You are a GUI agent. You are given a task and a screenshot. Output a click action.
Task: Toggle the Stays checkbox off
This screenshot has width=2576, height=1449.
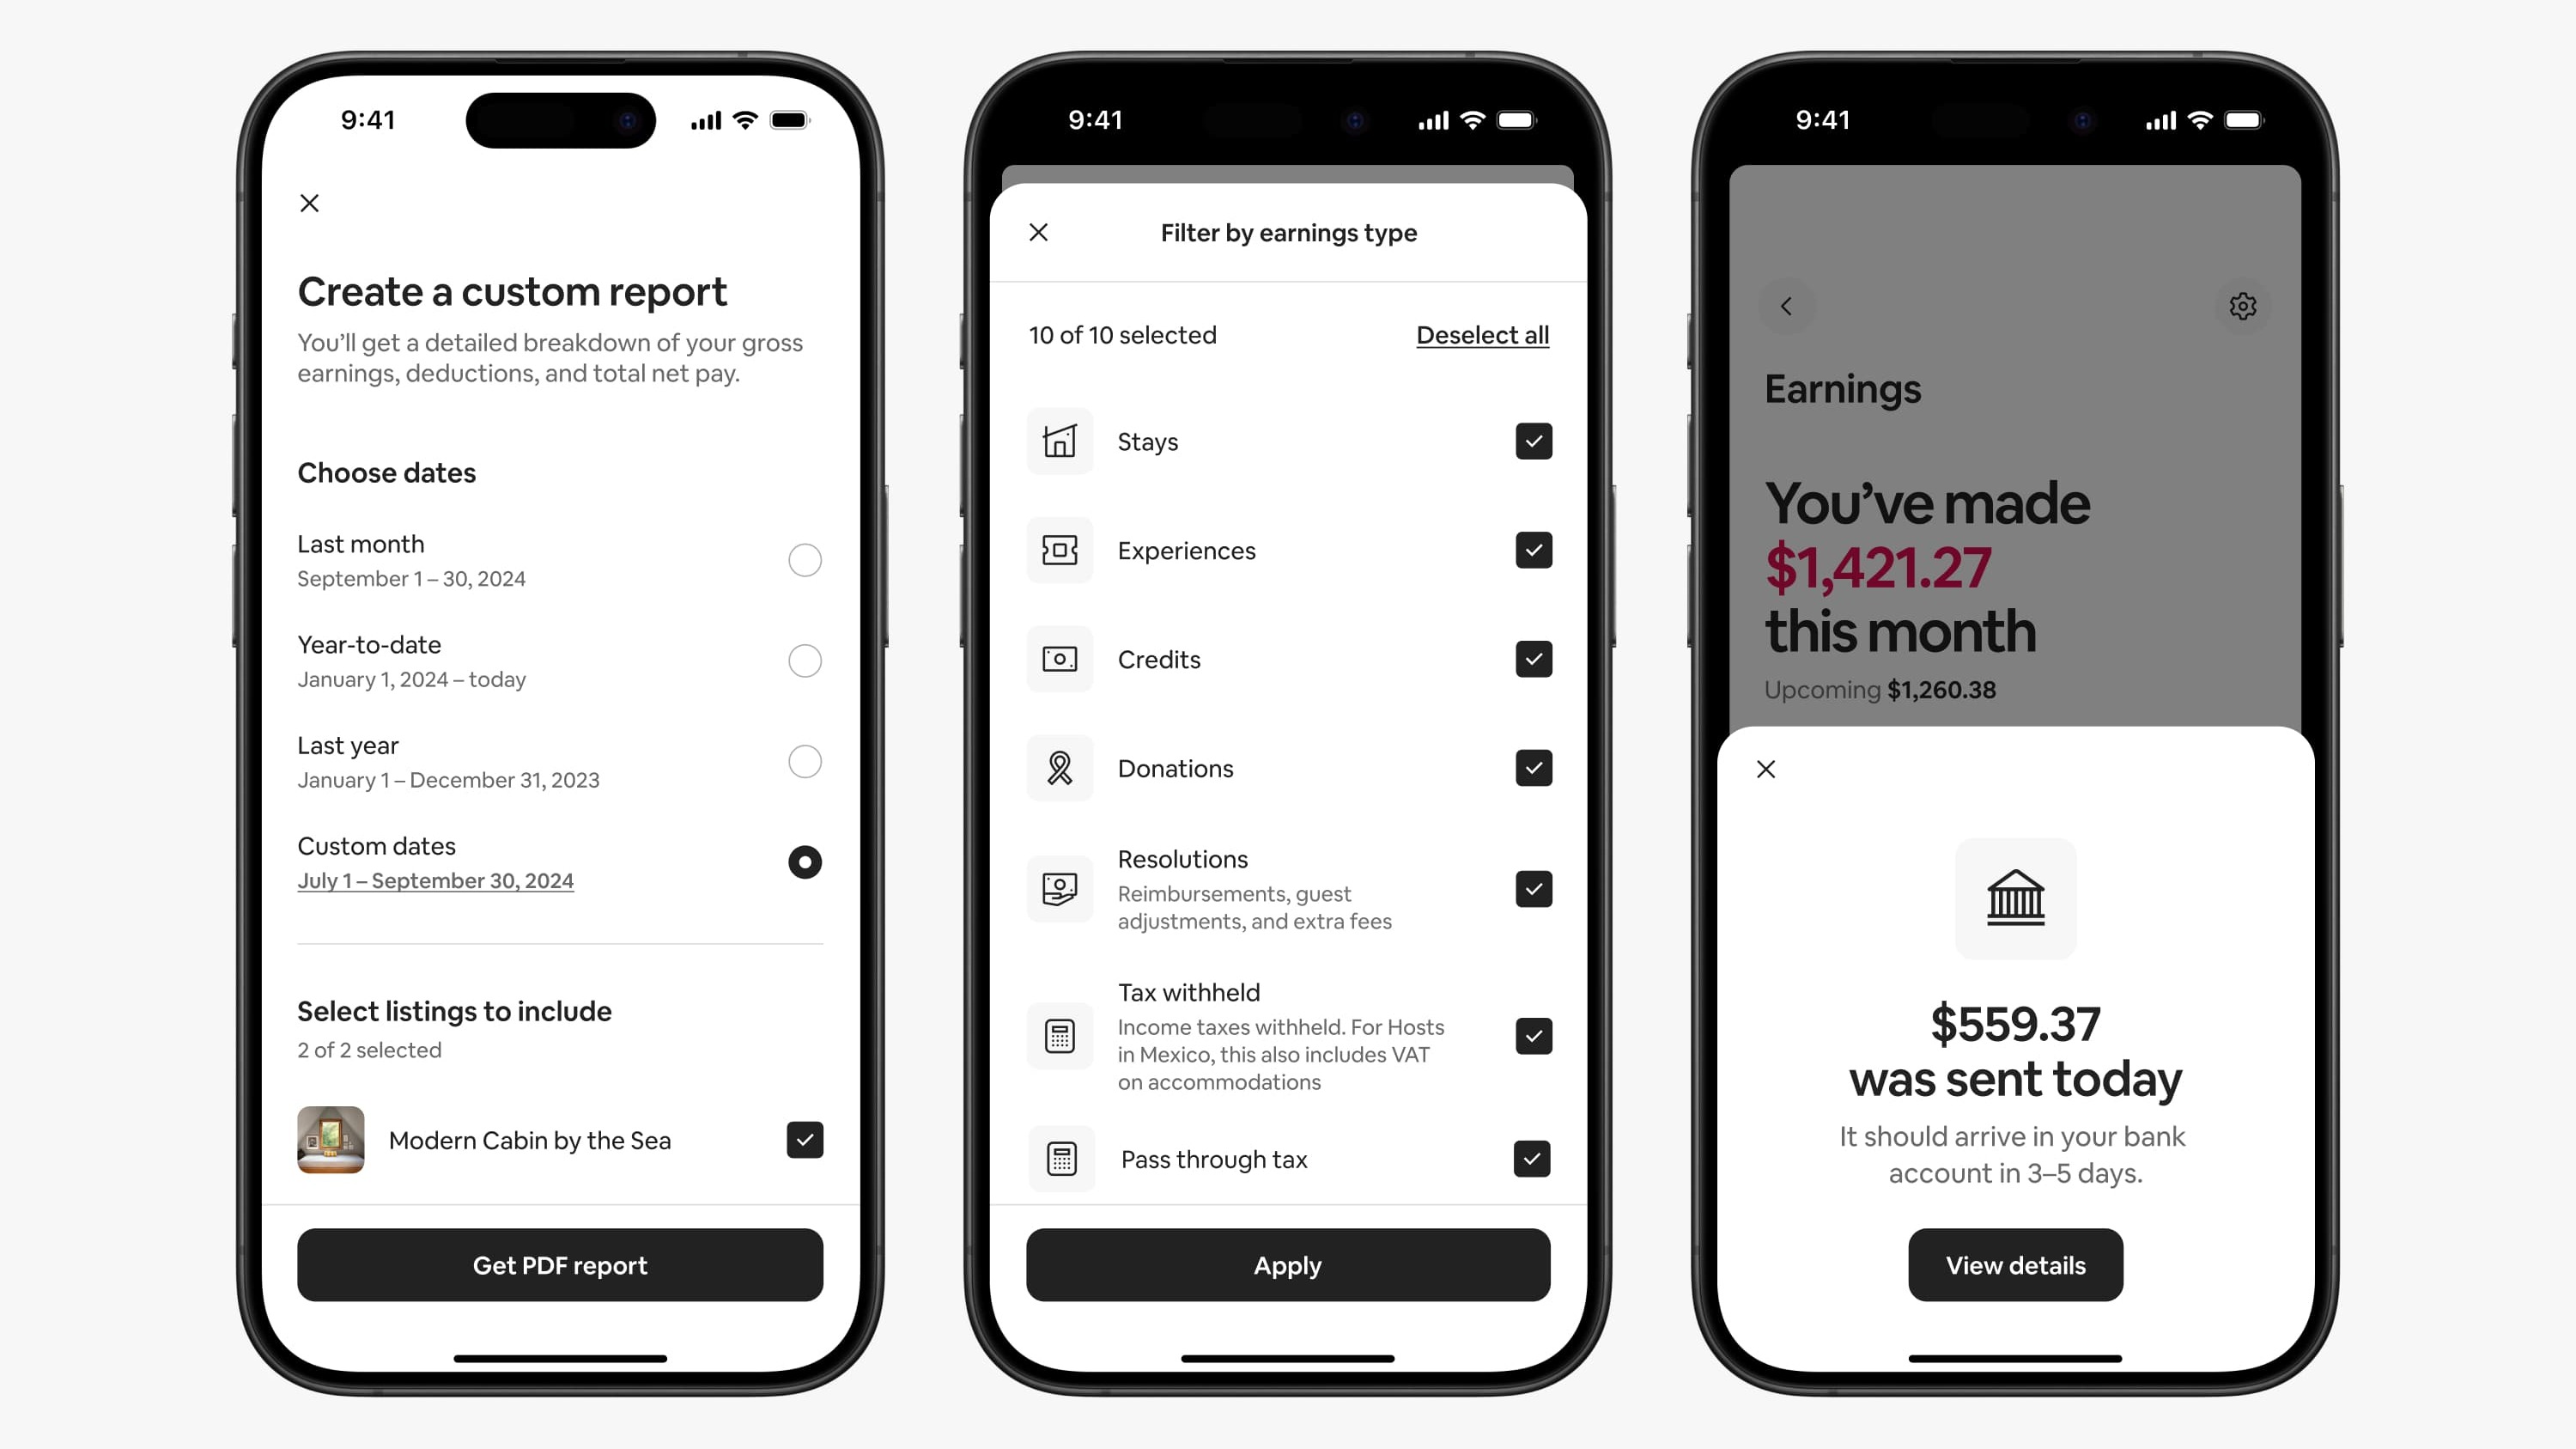1530,441
